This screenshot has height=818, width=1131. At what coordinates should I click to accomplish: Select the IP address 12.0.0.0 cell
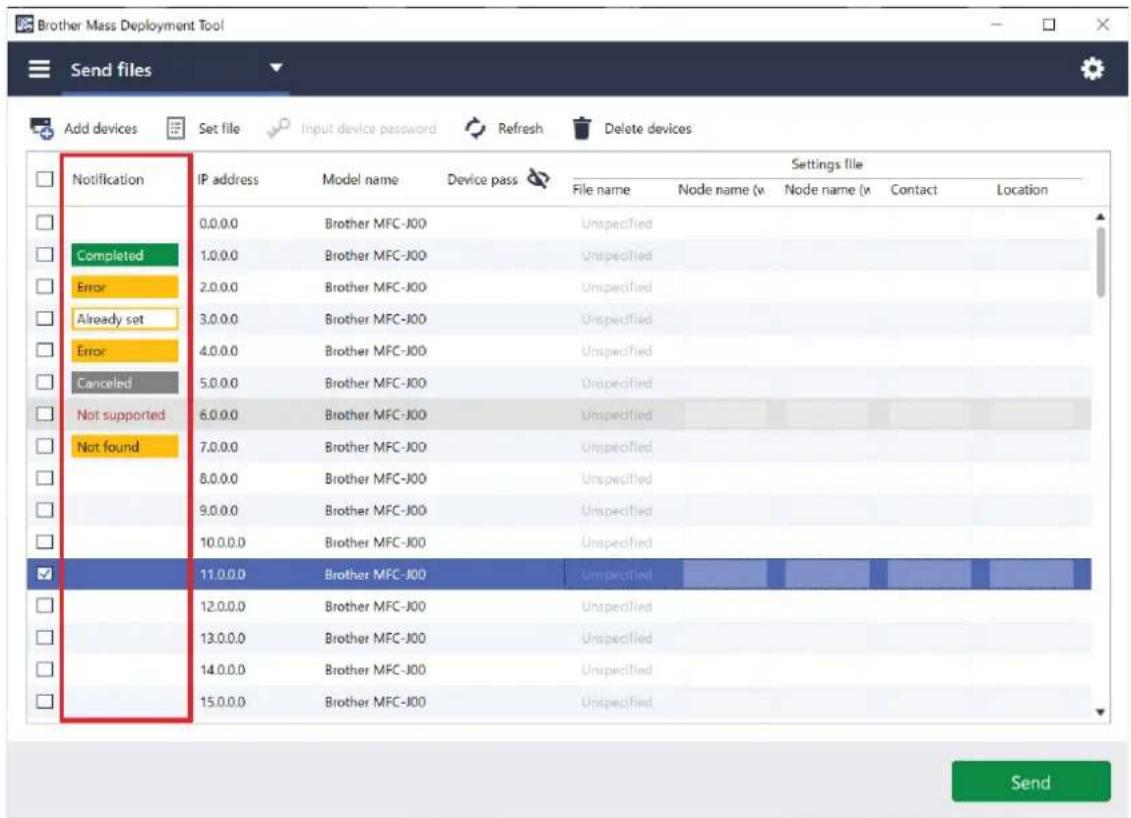click(223, 606)
